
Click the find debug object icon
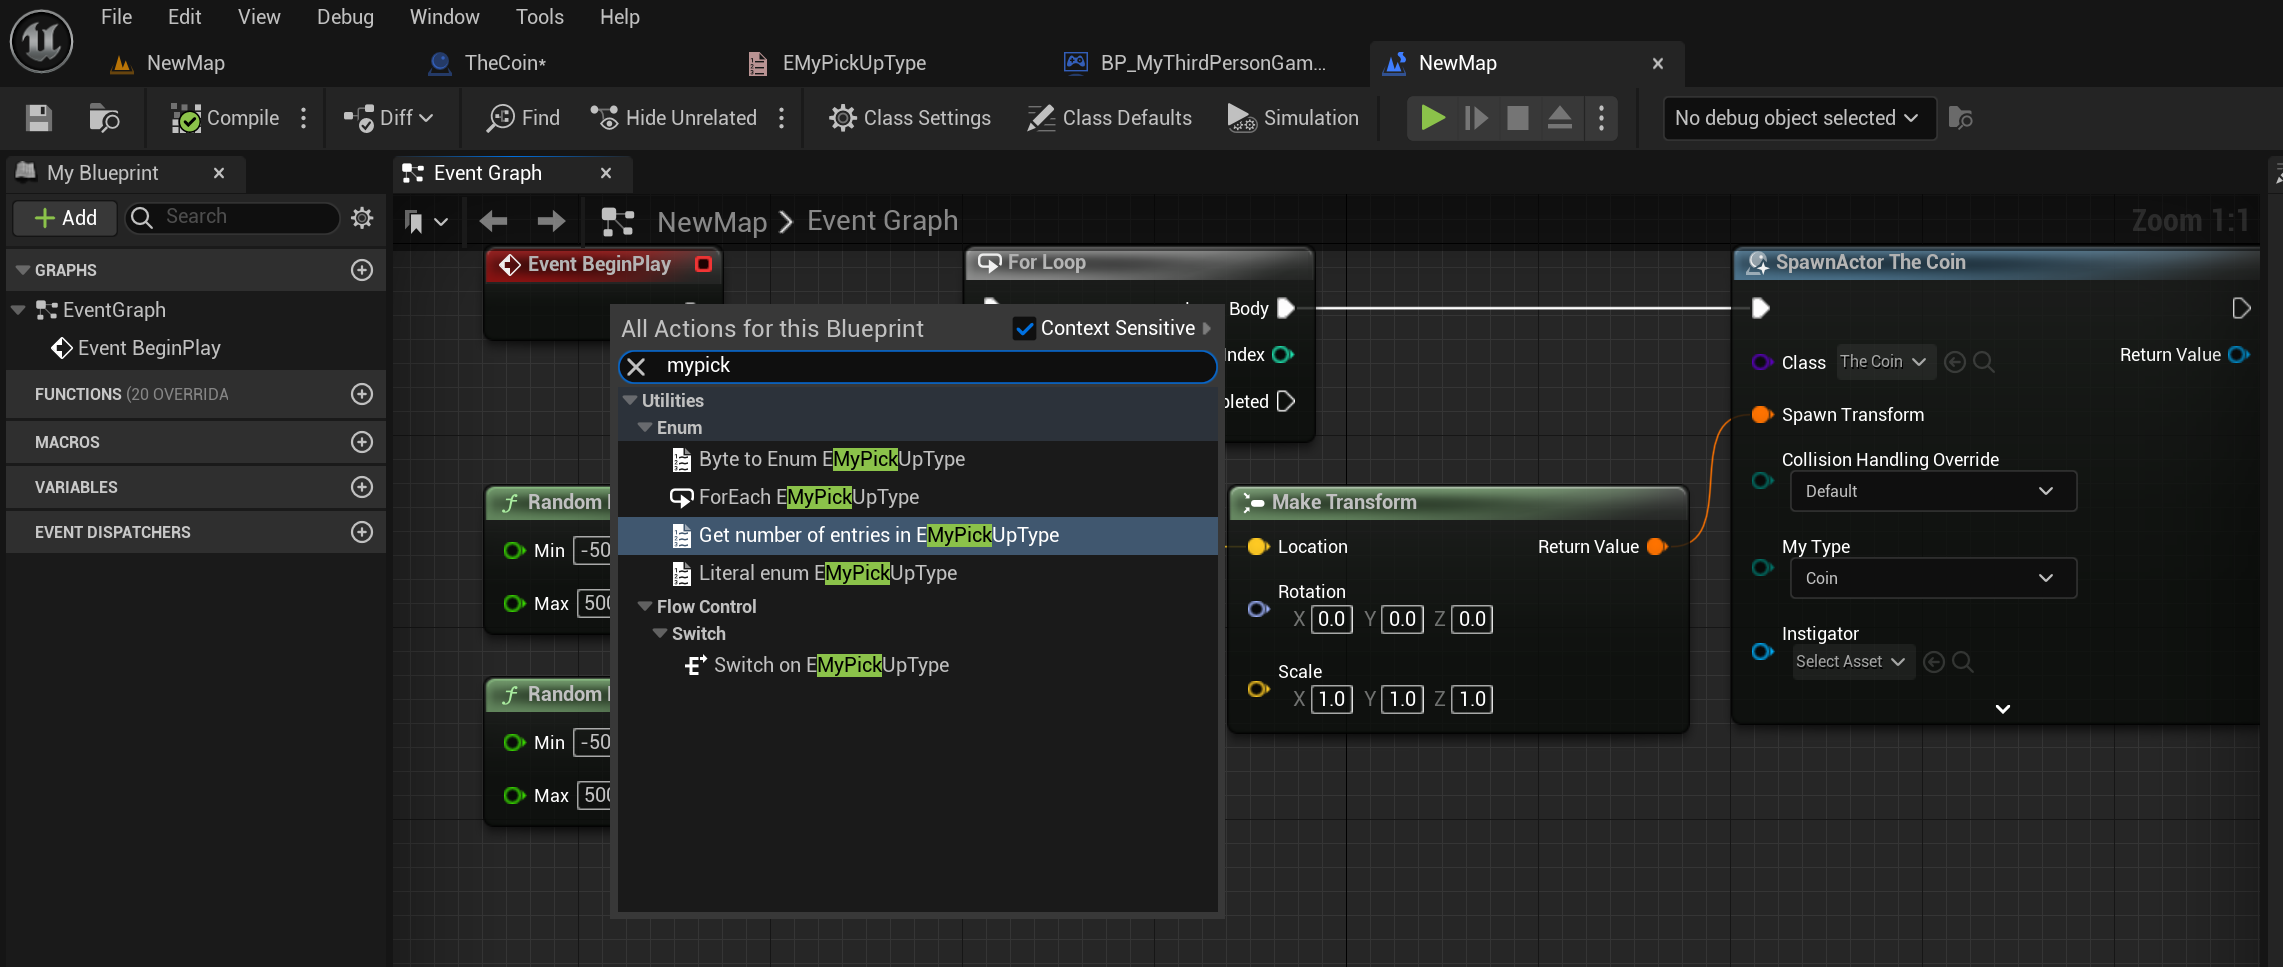click(x=1961, y=118)
